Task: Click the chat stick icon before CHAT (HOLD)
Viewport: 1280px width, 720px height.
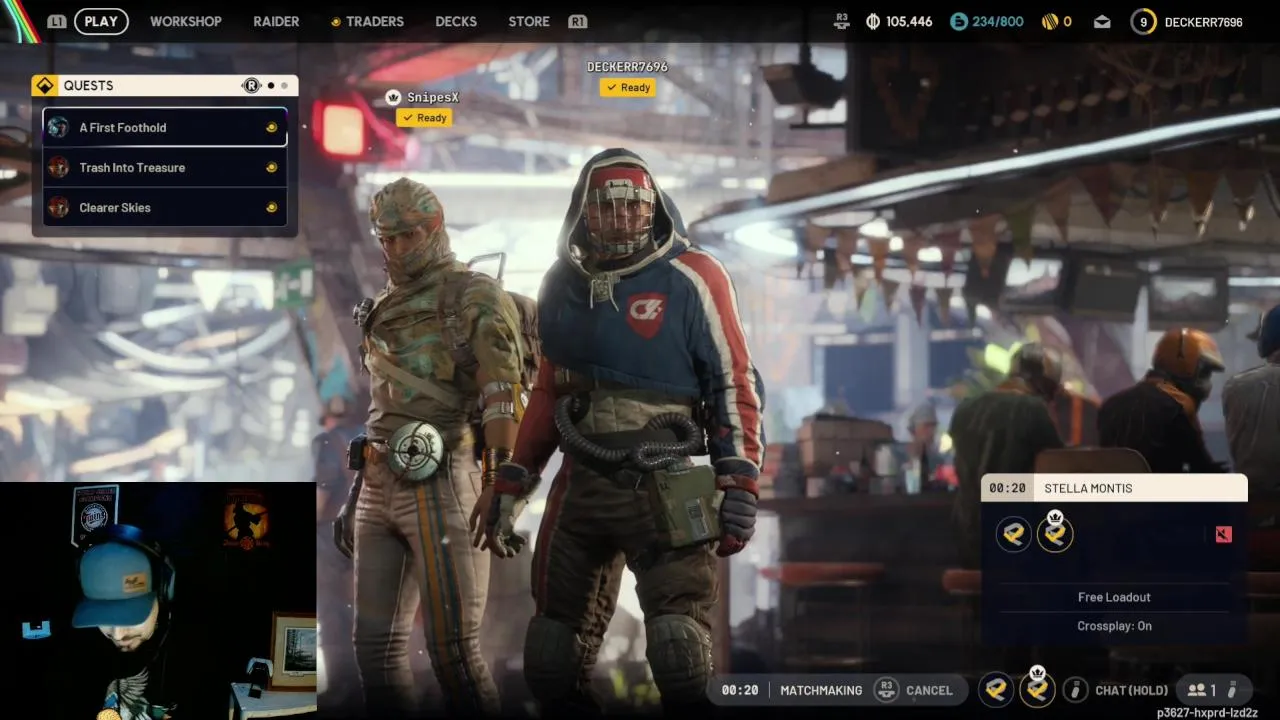Action: pyautogui.click(x=1075, y=690)
